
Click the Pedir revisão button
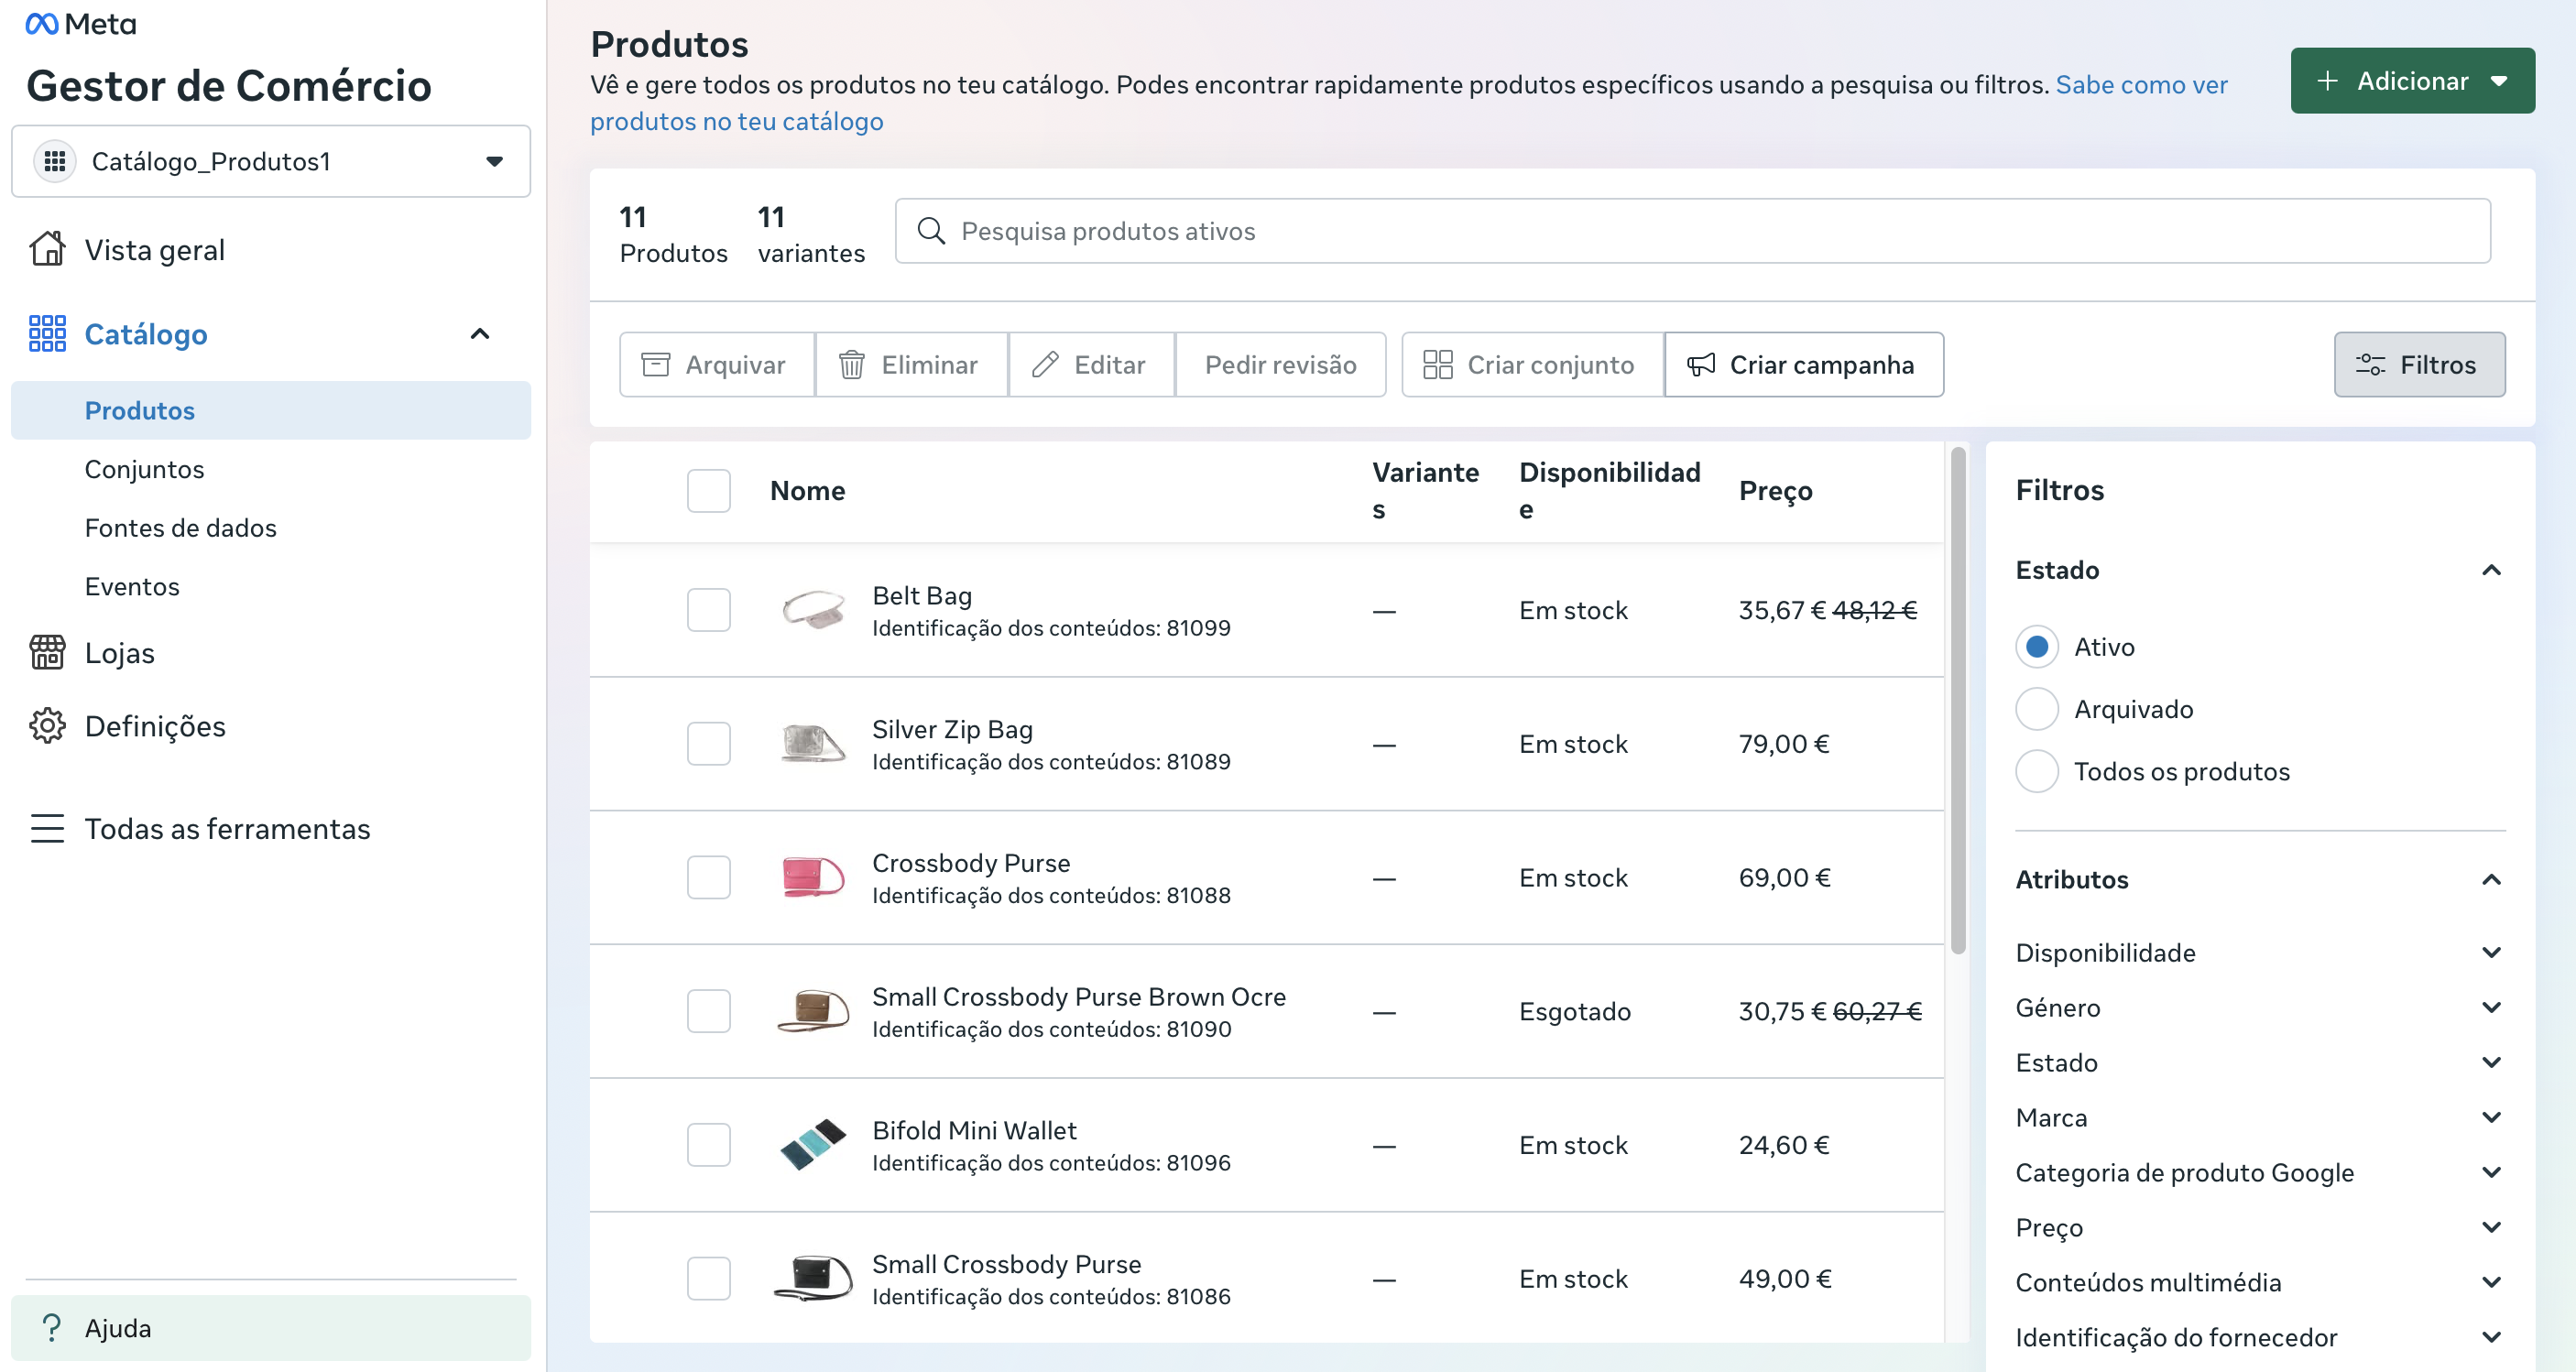tap(1280, 365)
